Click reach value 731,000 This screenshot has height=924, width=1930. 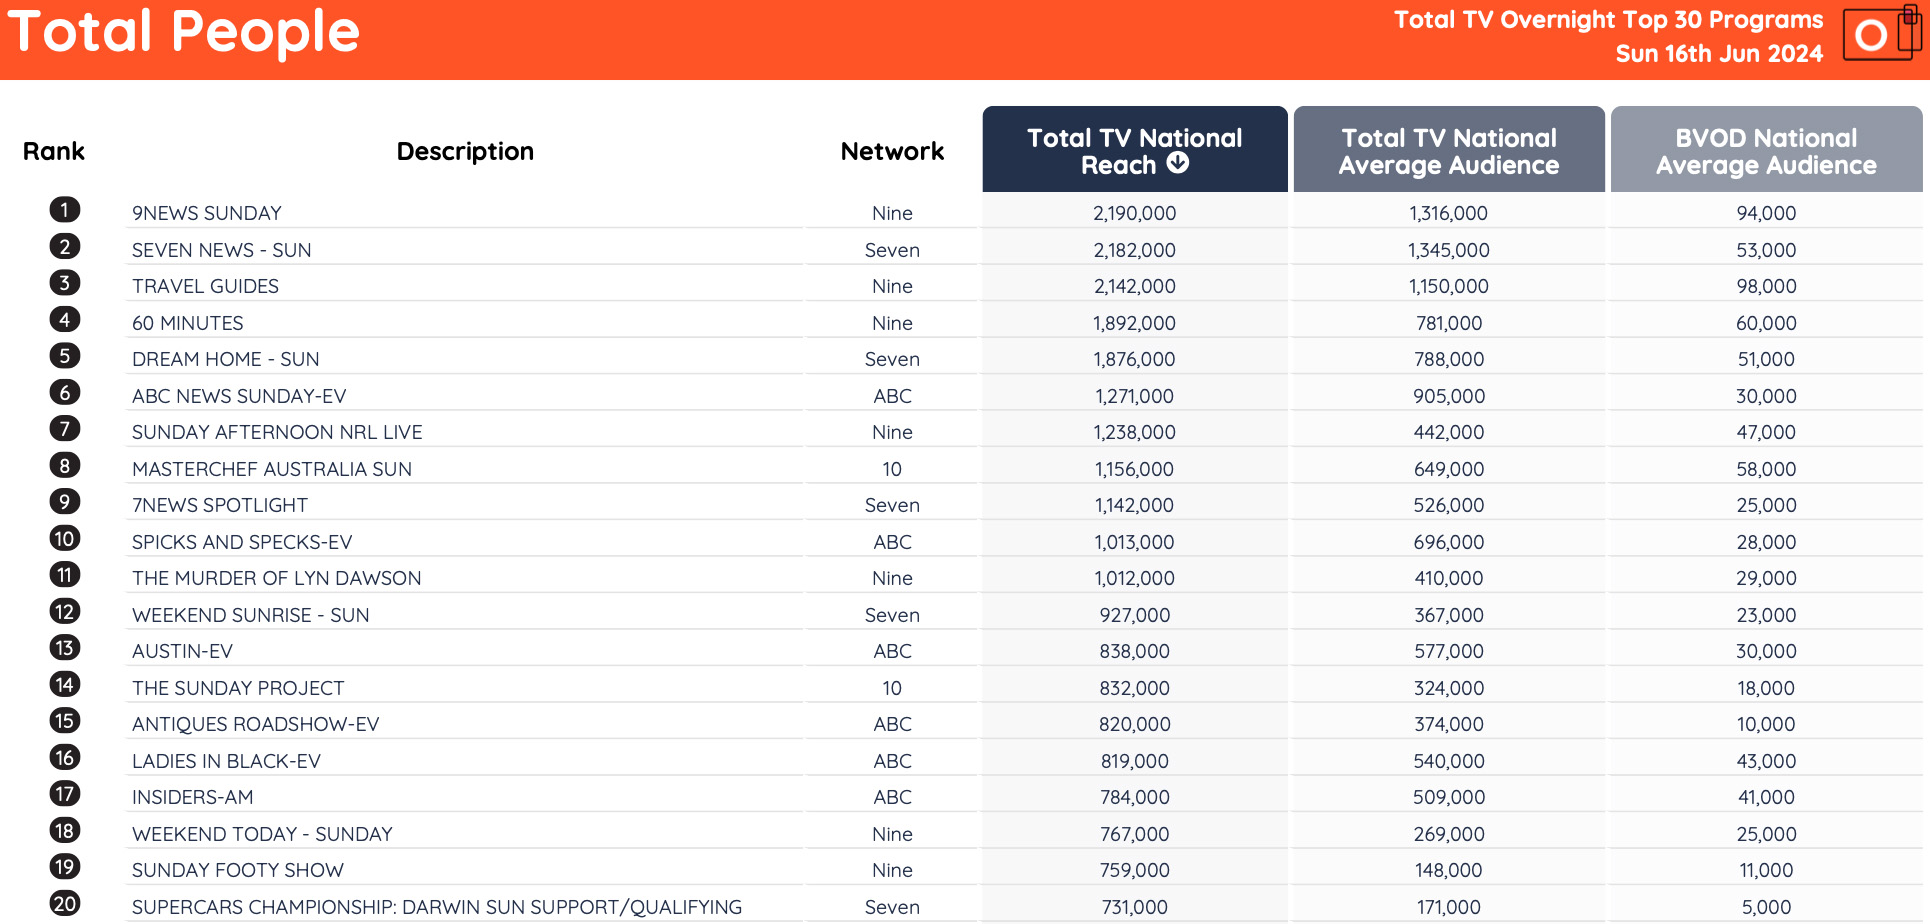(x=1135, y=907)
